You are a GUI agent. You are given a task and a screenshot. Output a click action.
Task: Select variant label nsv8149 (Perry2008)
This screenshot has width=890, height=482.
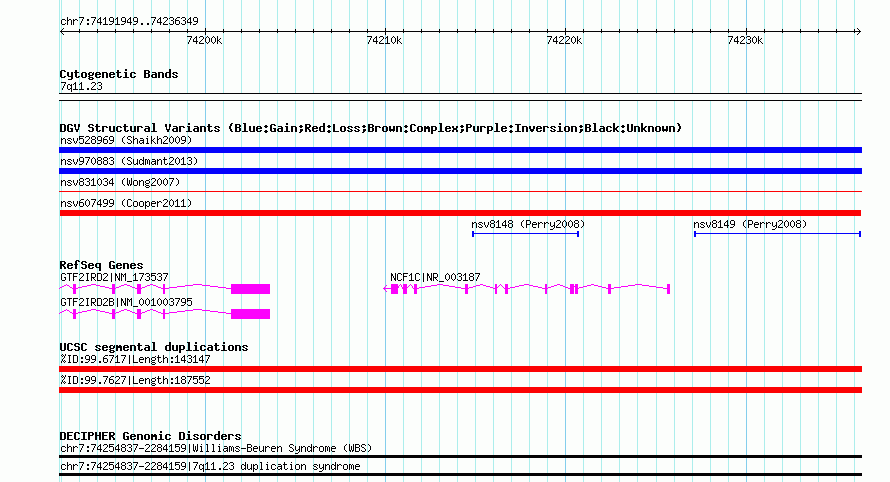750,224
